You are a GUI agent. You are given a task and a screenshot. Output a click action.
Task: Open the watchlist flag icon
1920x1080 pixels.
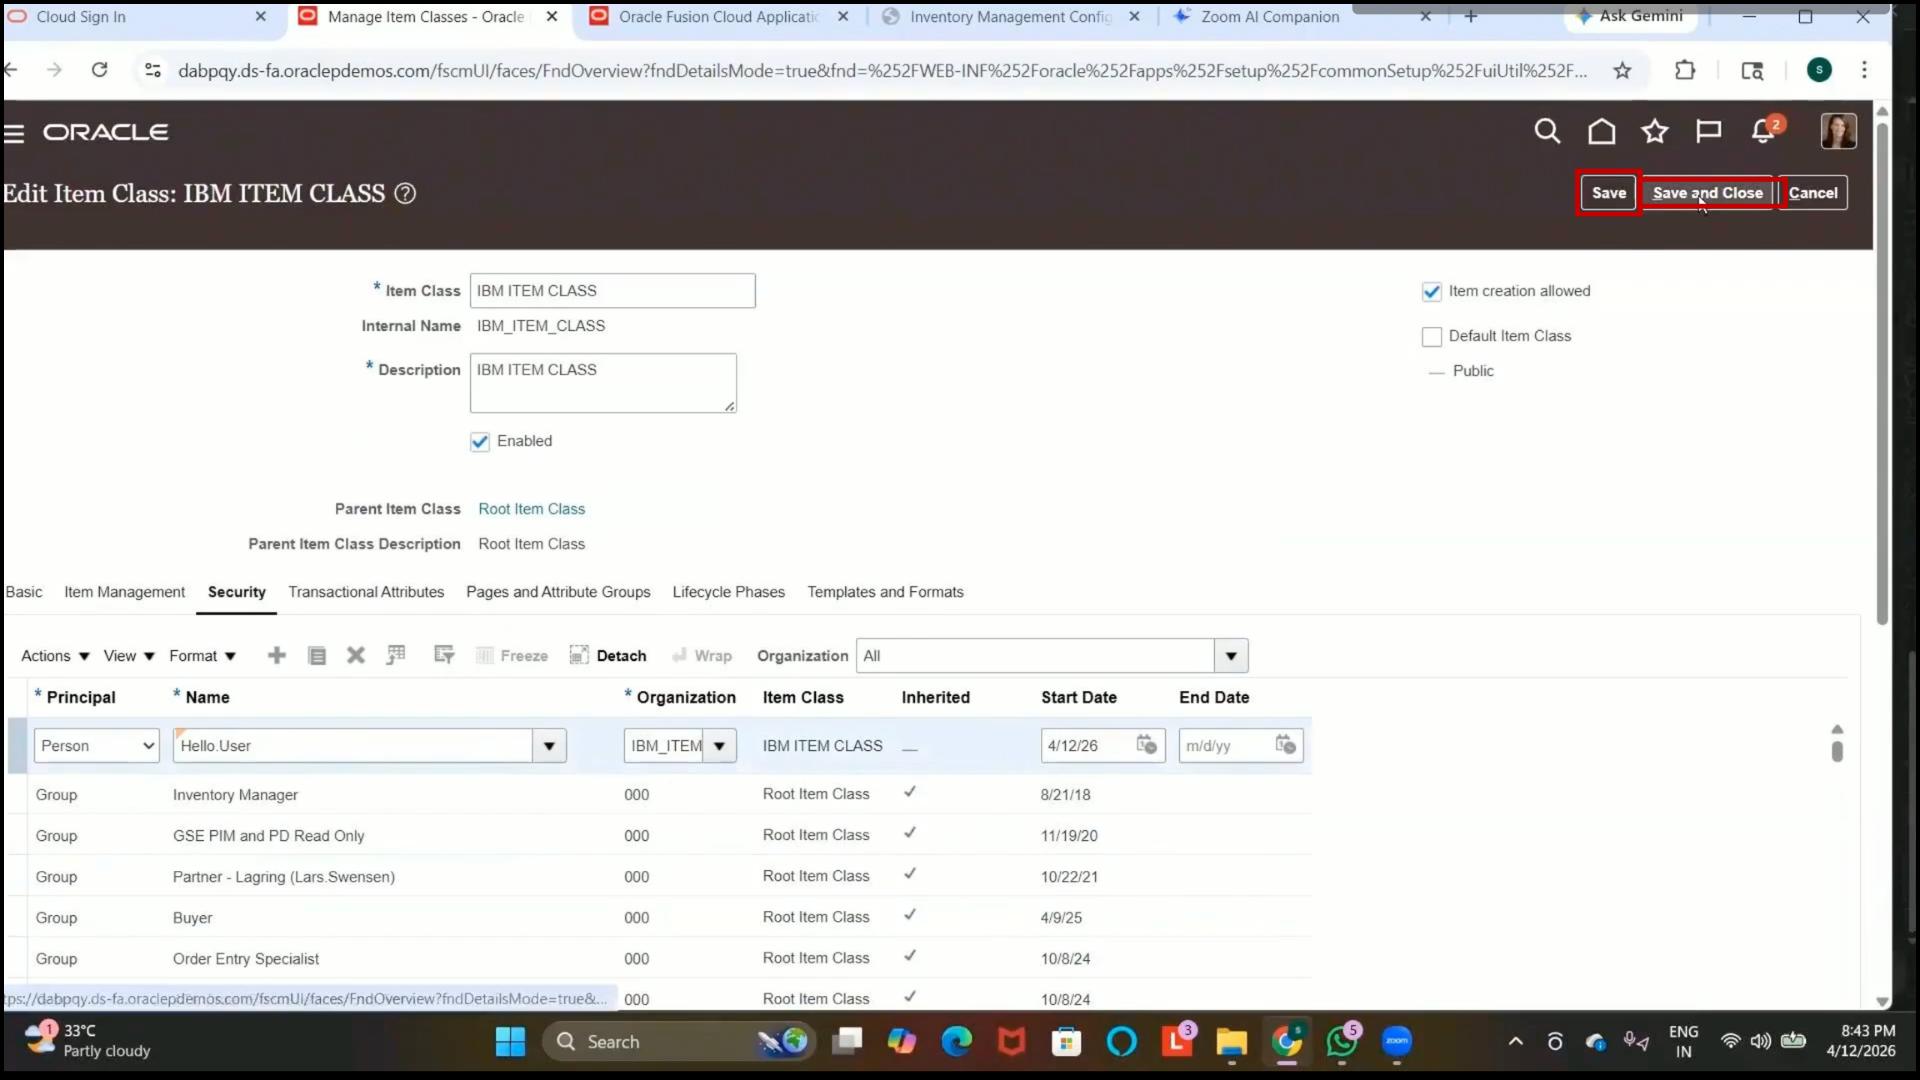tap(1709, 131)
